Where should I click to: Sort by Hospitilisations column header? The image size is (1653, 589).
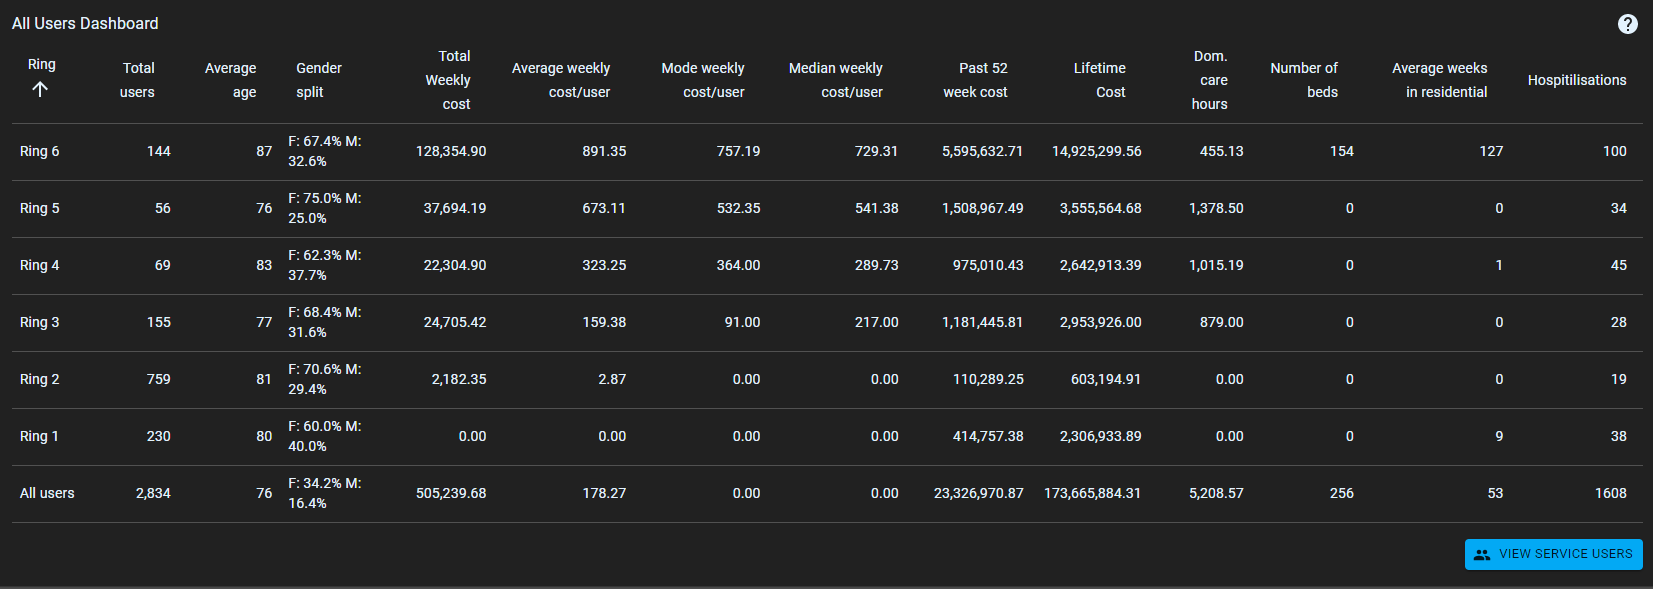click(1576, 80)
